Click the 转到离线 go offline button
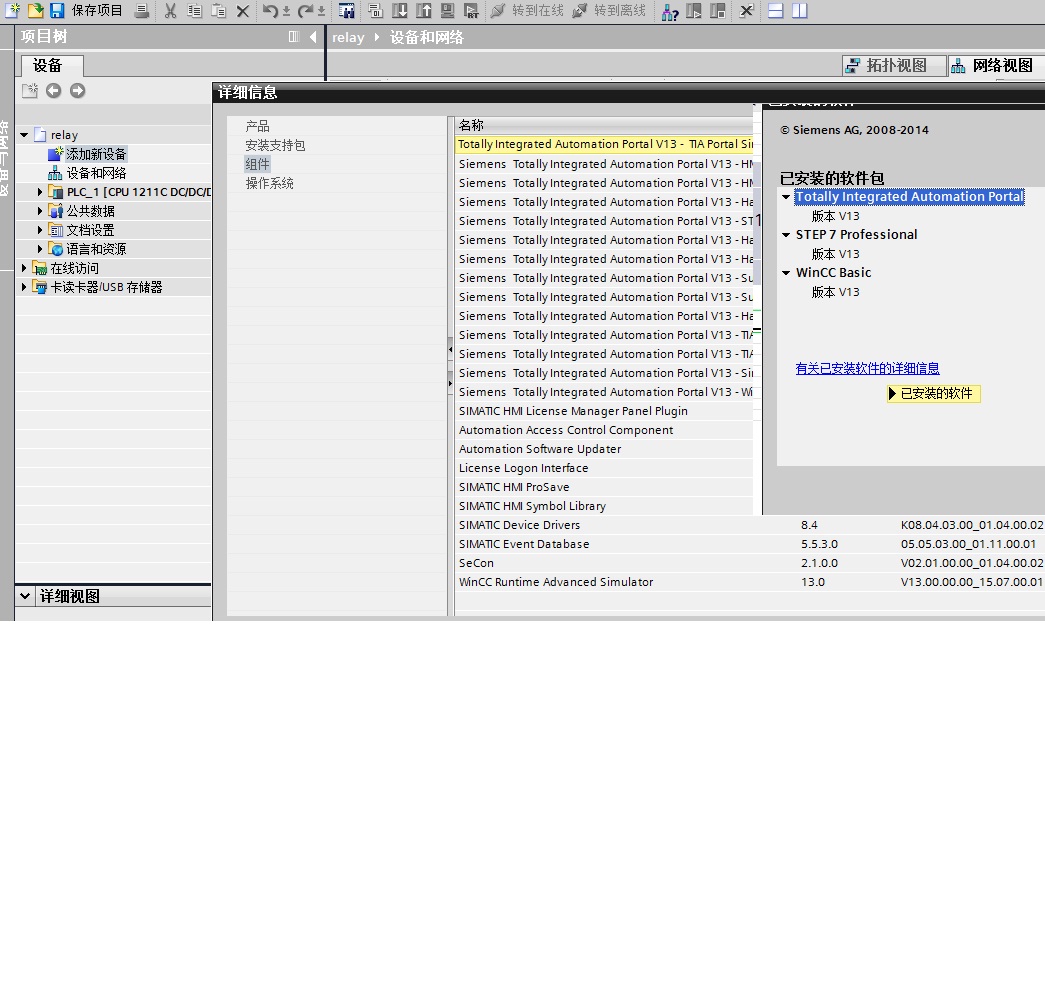This screenshot has width=1045, height=1000. click(x=609, y=11)
